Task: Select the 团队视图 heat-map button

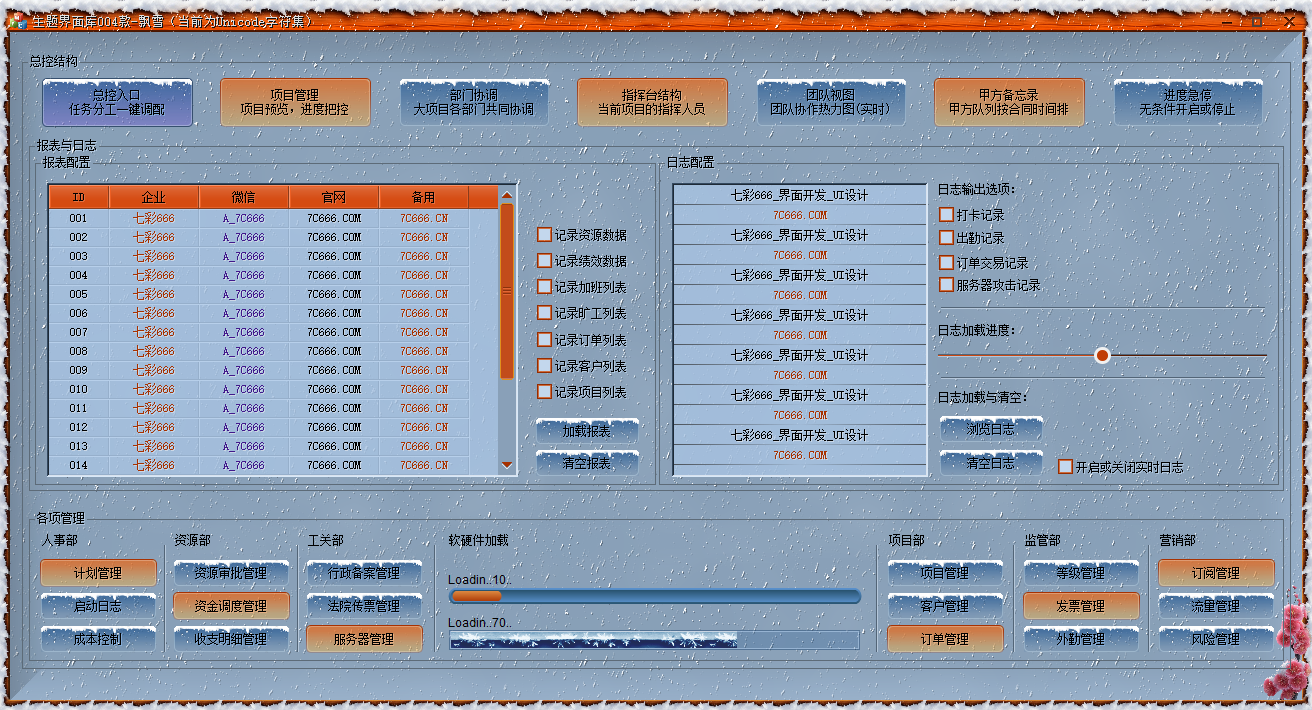Action: 830,103
